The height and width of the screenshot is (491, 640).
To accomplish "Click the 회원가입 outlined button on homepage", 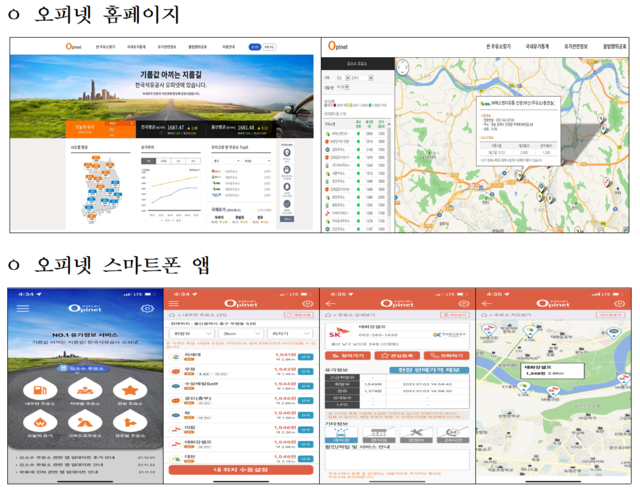I will pyautogui.click(x=269, y=47).
